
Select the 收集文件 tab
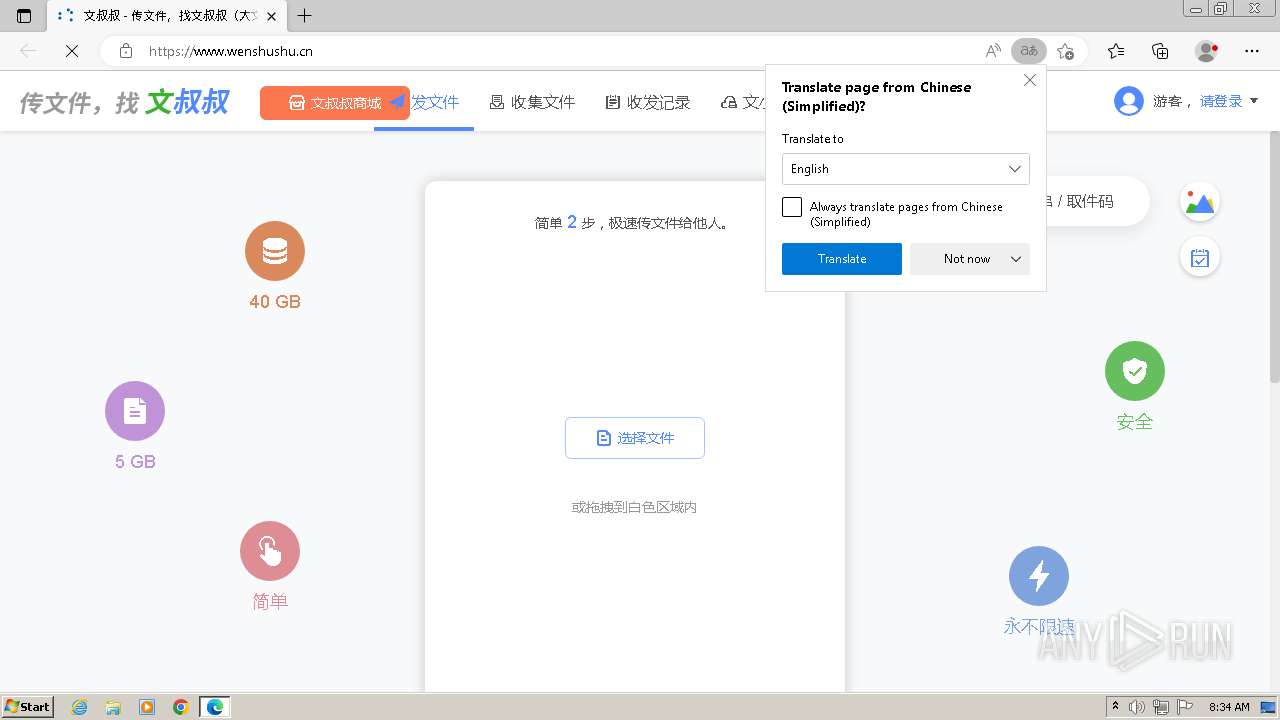click(532, 102)
